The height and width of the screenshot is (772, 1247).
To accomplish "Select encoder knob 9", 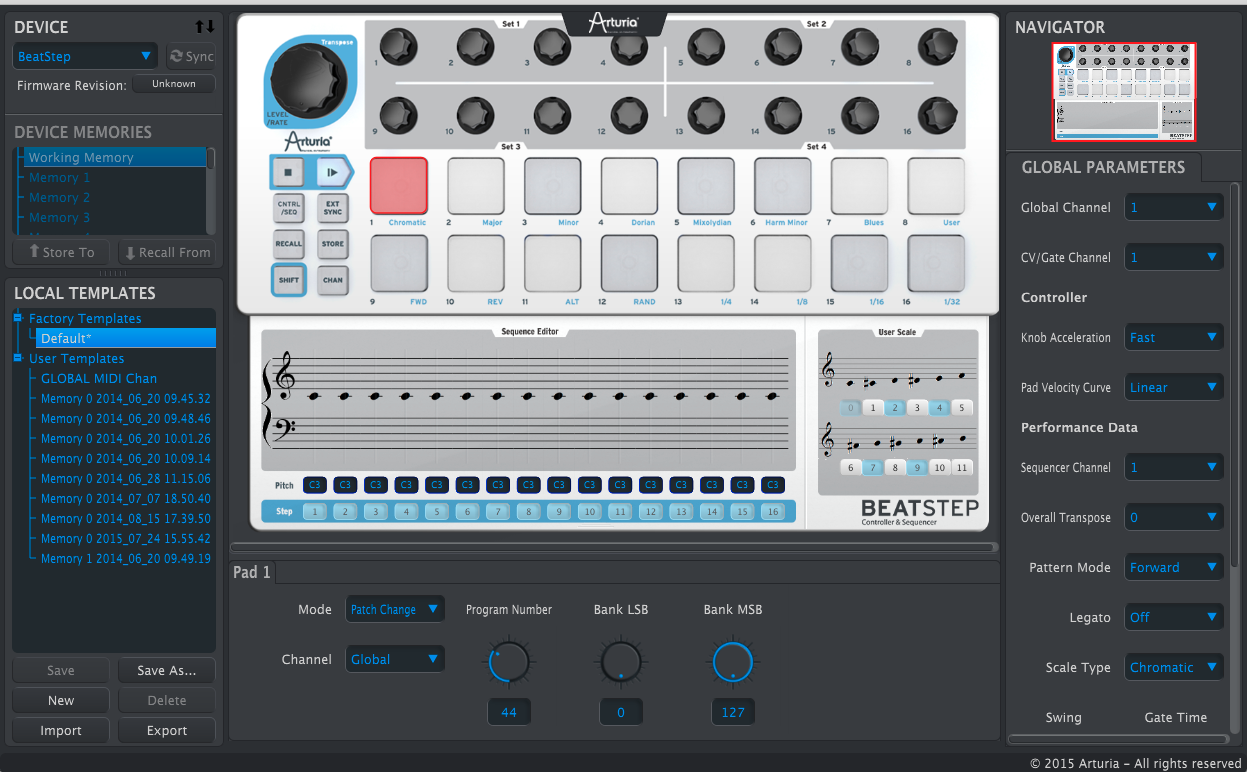I will [398, 115].
